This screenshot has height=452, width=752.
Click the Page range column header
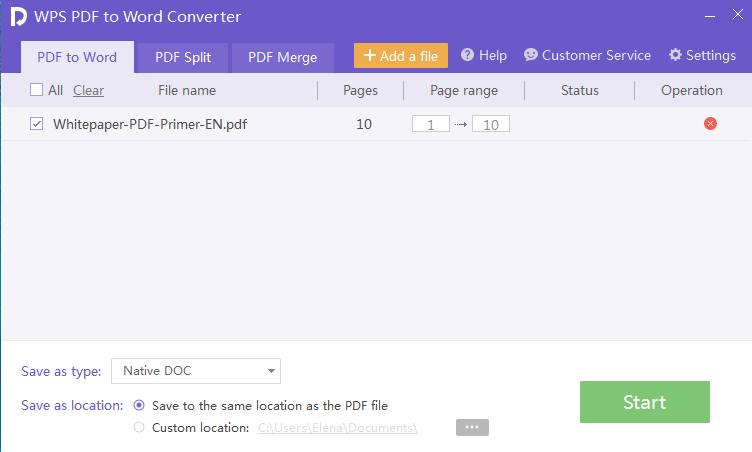[x=464, y=90]
